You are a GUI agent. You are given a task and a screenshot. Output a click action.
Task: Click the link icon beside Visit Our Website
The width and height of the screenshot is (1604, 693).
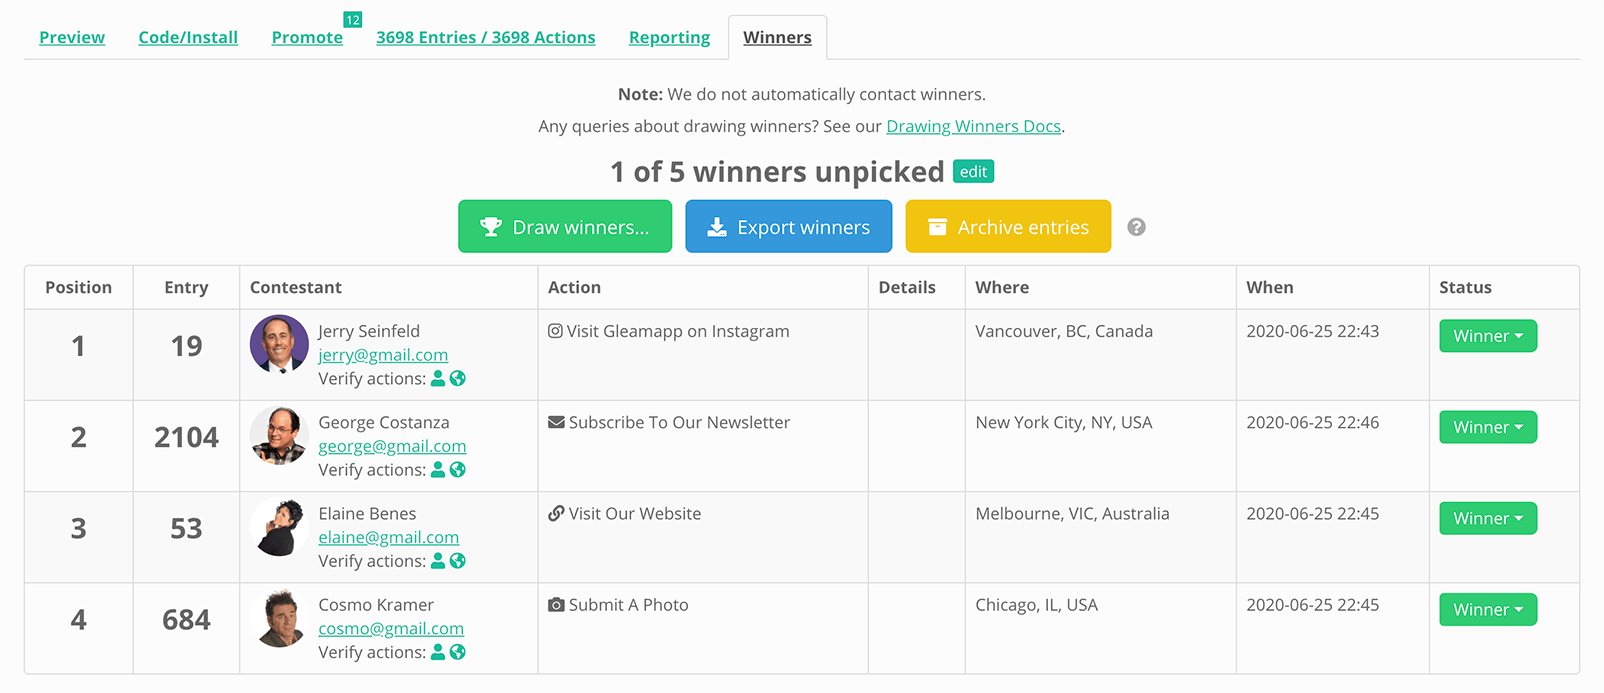coord(557,513)
